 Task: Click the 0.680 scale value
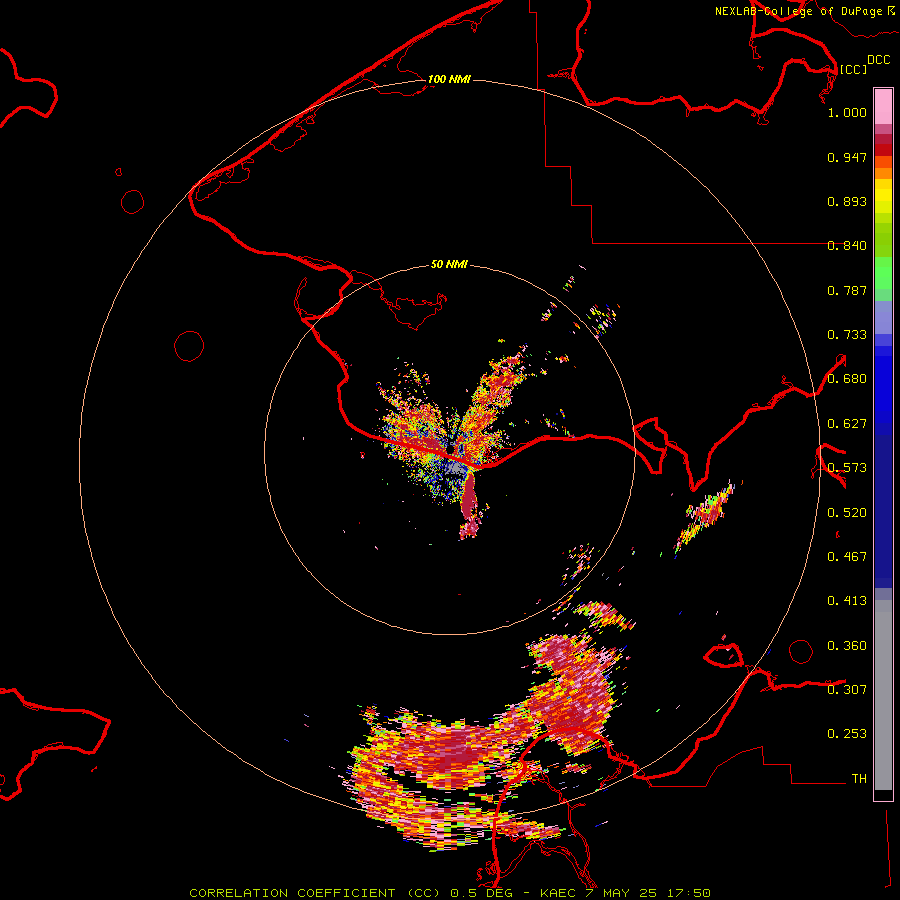click(847, 379)
